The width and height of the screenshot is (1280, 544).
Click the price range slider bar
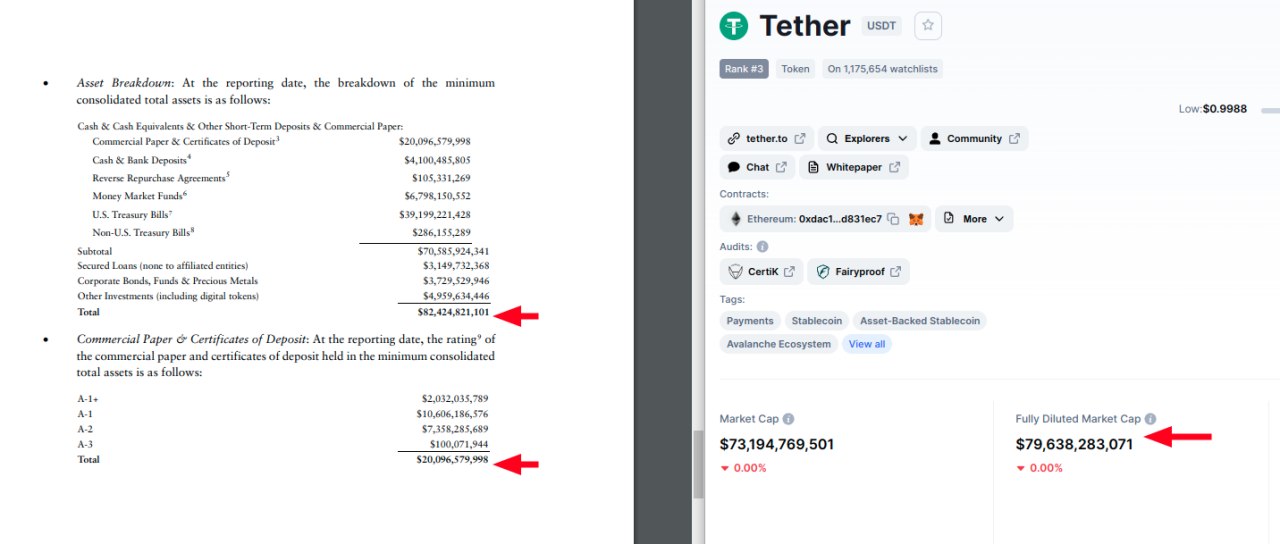(1269, 109)
